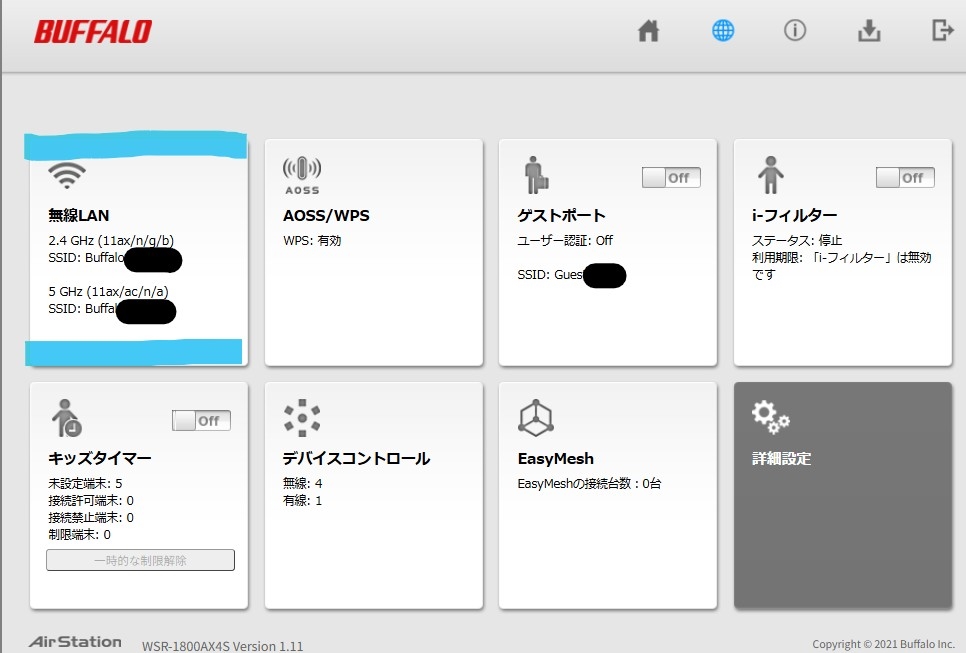The image size is (966, 653).
Task: Click the Wi-Fi signal icon
Action: [x=67, y=175]
